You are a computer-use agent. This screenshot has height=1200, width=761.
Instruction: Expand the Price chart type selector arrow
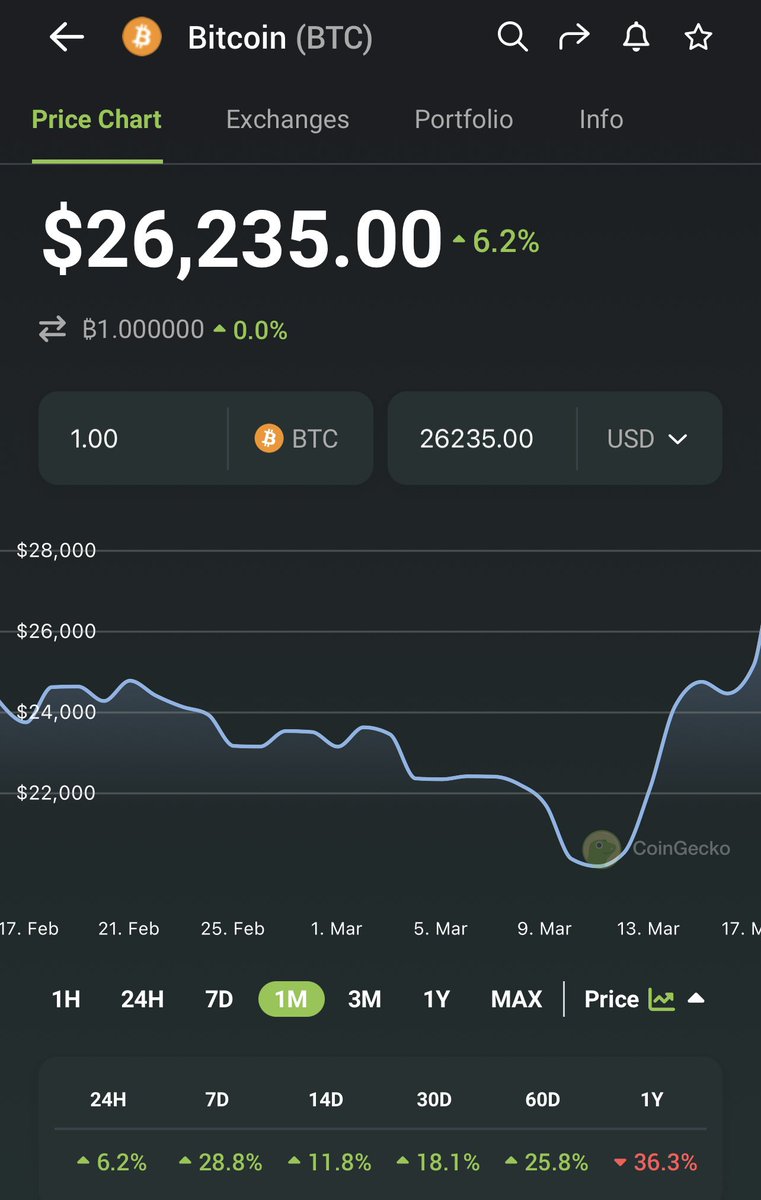(697, 999)
